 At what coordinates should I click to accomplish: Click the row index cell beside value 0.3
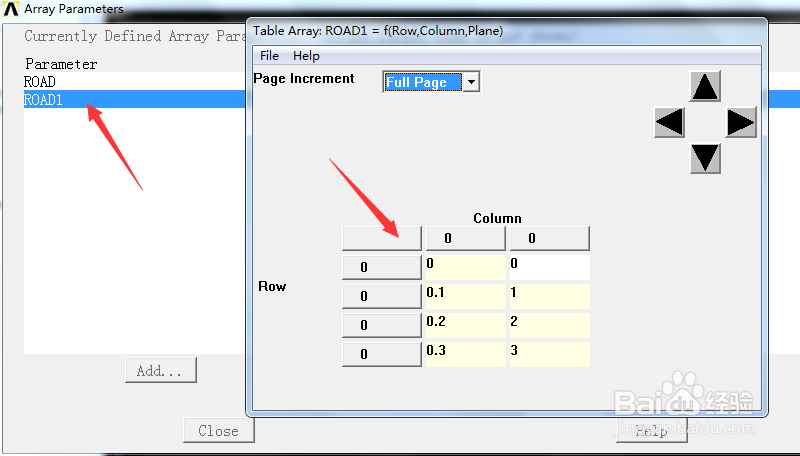coord(382,354)
